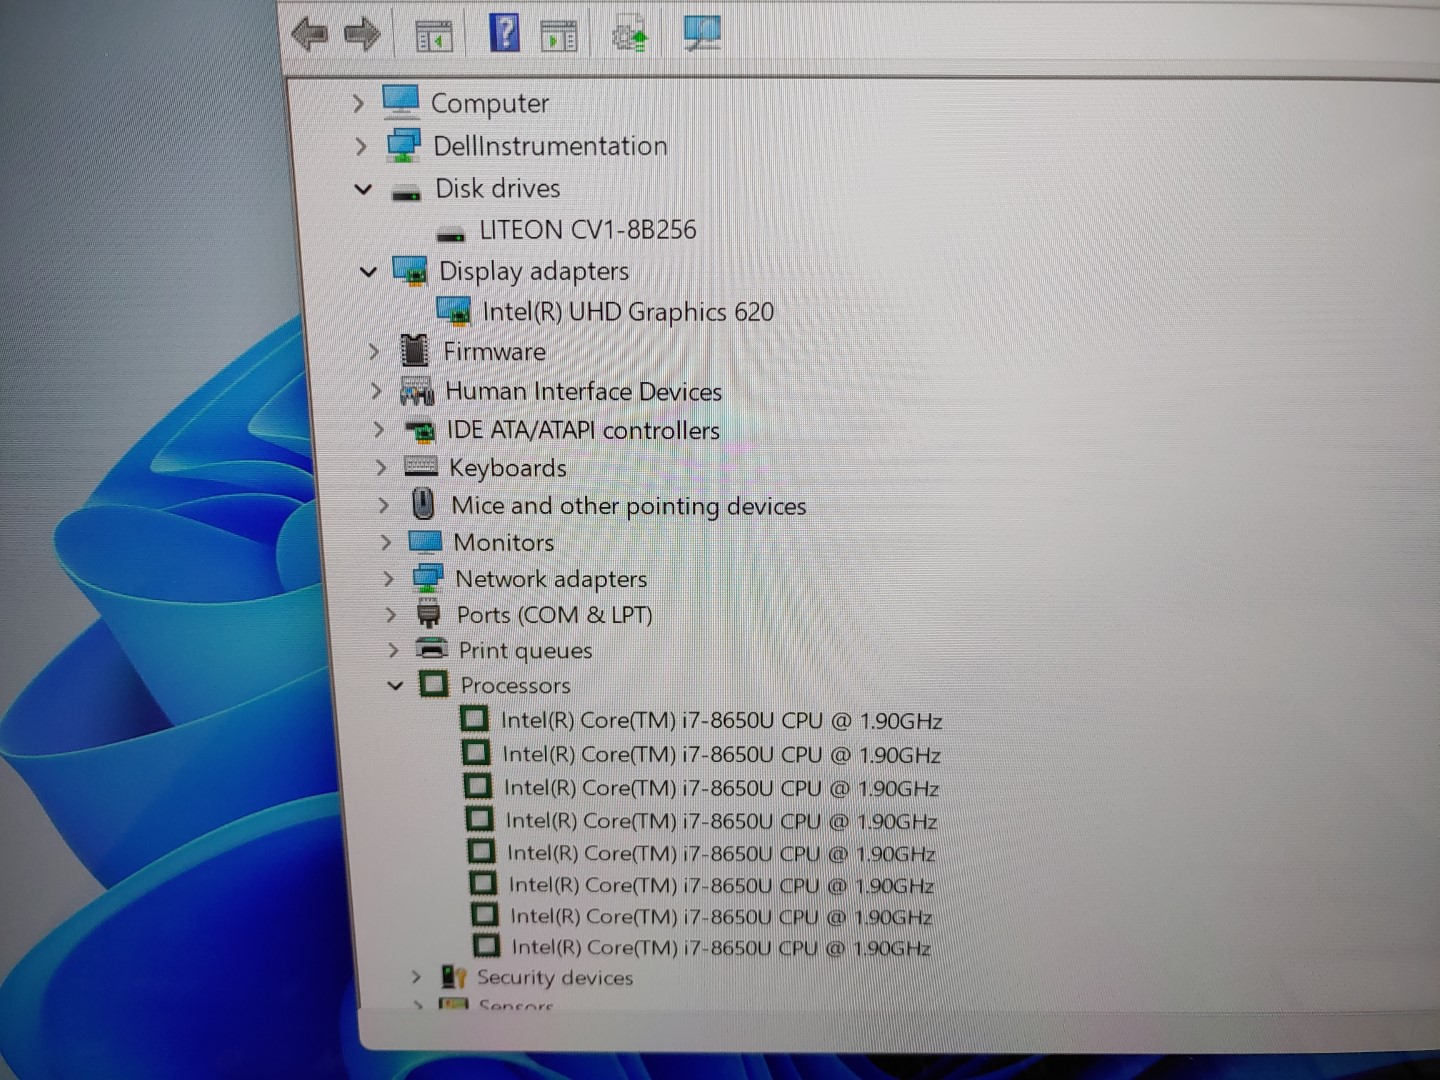Expand the Computer node
The height and width of the screenshot is (1080, 1440).
[358, 103]
